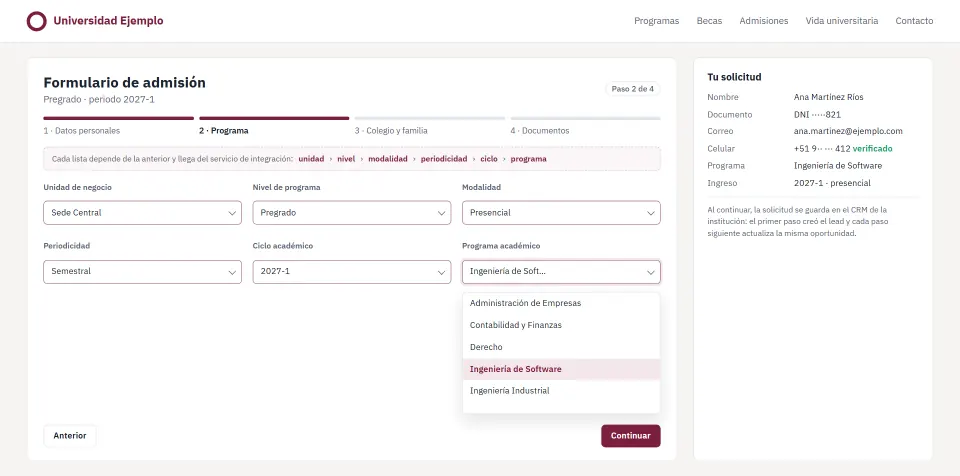Collapse the Programa académico dropdown
The image size is (960, 476).
click(561, 271)
